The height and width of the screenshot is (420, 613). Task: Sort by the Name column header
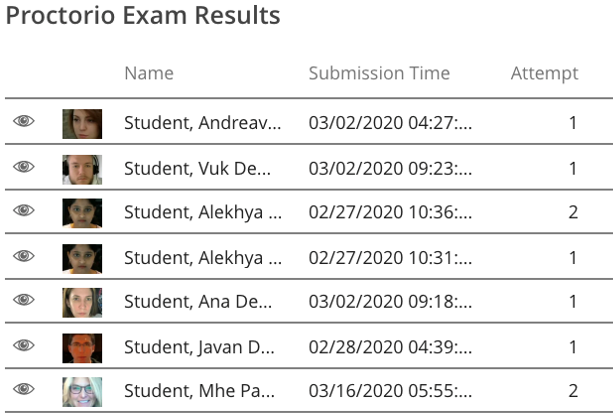pos(148,73)
